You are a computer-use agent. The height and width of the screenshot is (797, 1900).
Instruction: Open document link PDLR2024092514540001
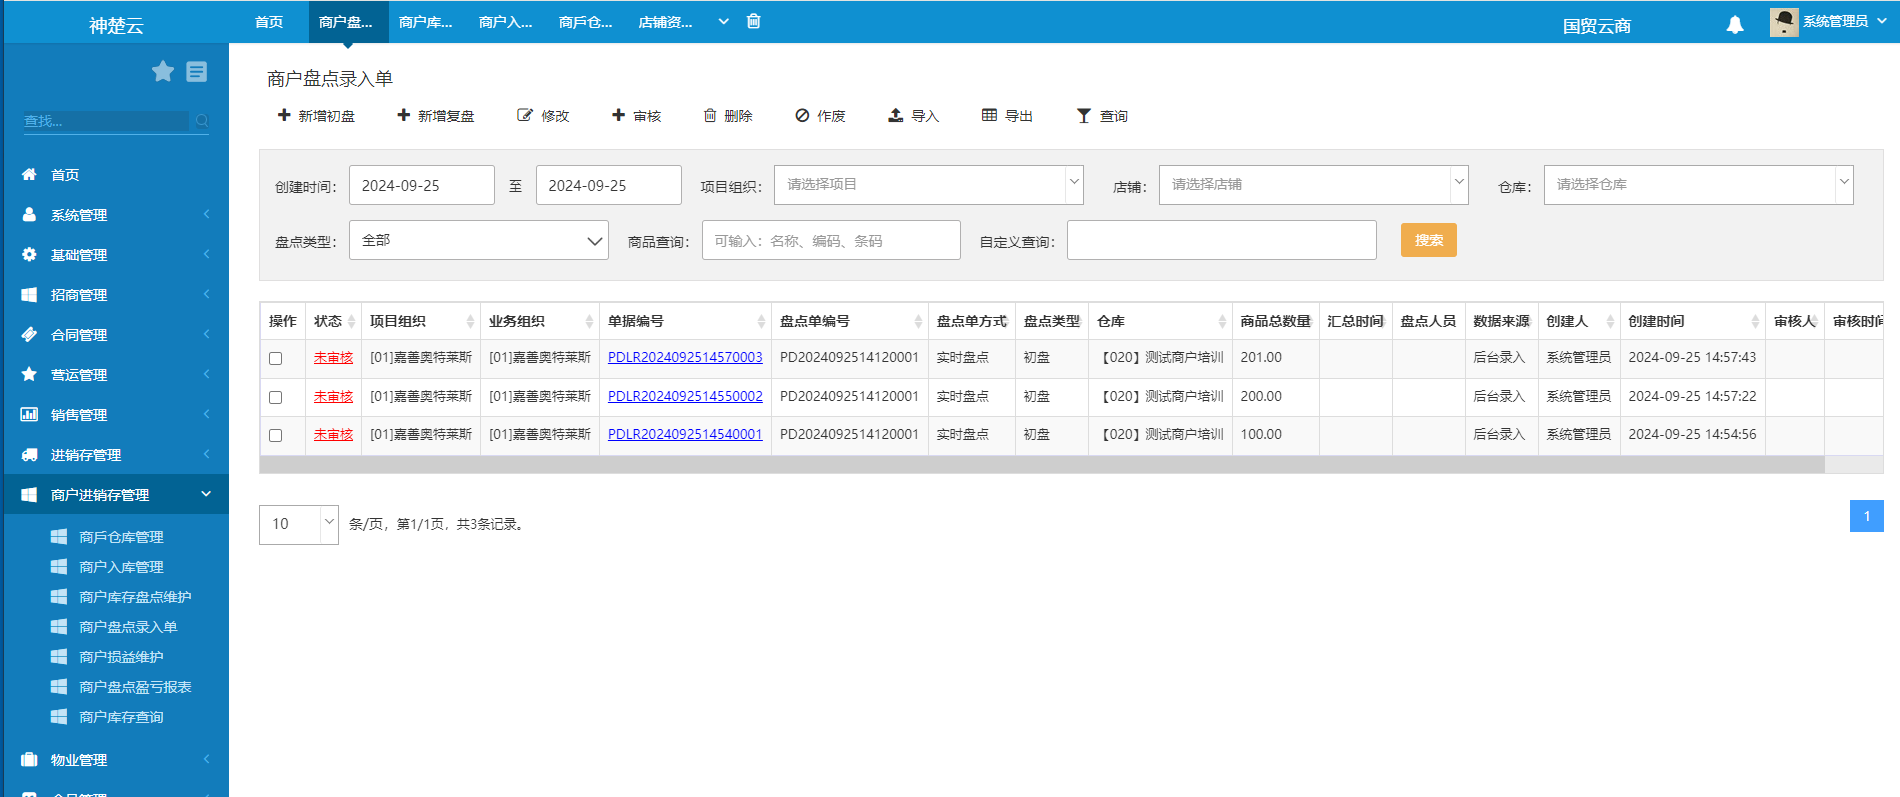[x=685, y=434]
